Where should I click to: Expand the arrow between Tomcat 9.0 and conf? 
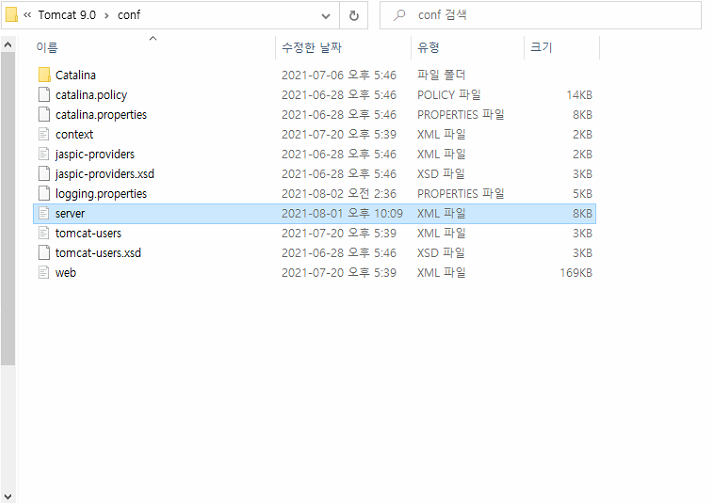point(106,15)
